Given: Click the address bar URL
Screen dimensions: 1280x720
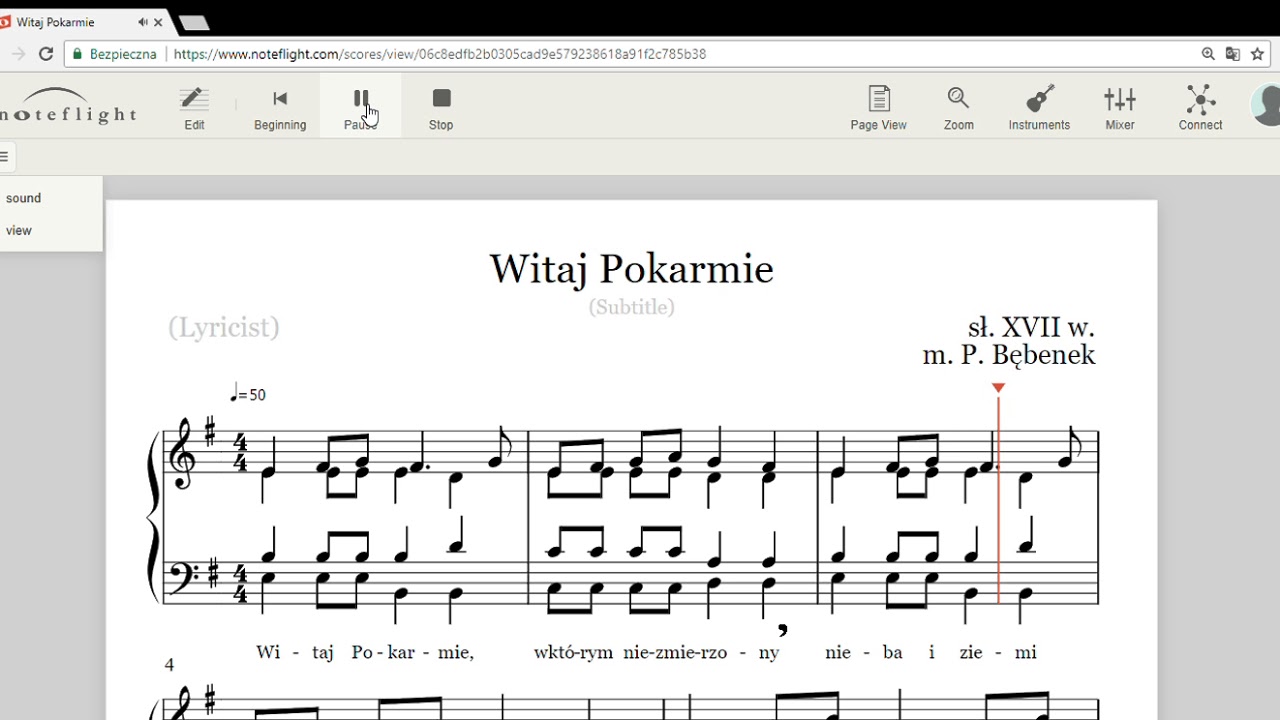Looking at the screenshot, I should pos(440,54).
